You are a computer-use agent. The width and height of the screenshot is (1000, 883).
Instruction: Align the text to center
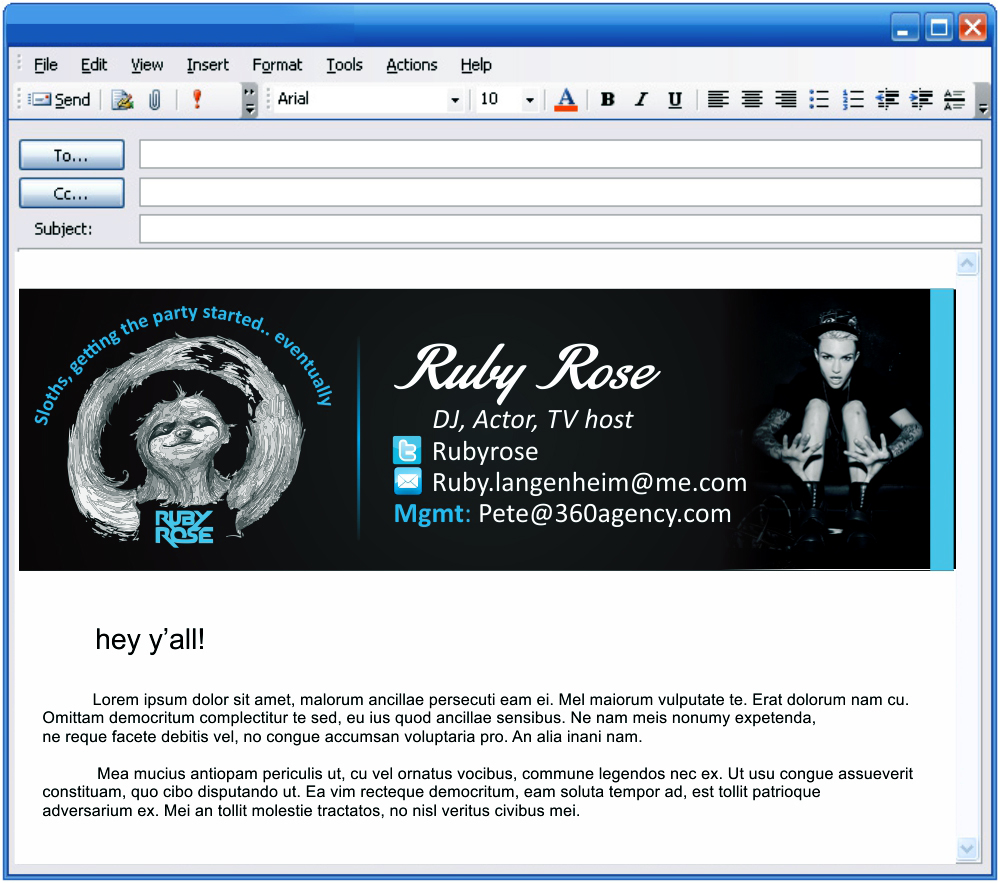[x=752, y=99]
